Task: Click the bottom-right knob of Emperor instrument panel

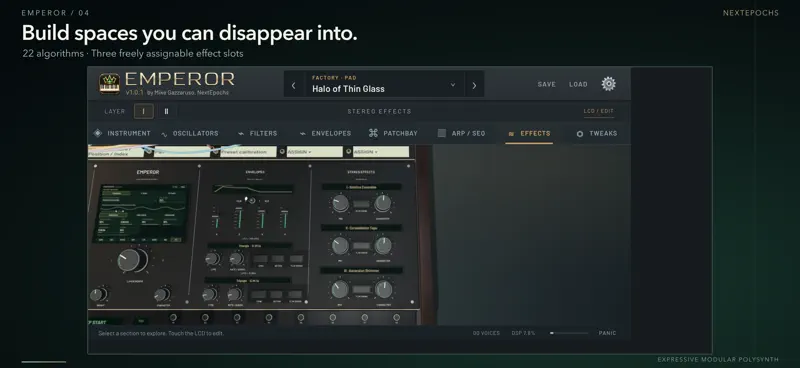Action: point(162,295)
